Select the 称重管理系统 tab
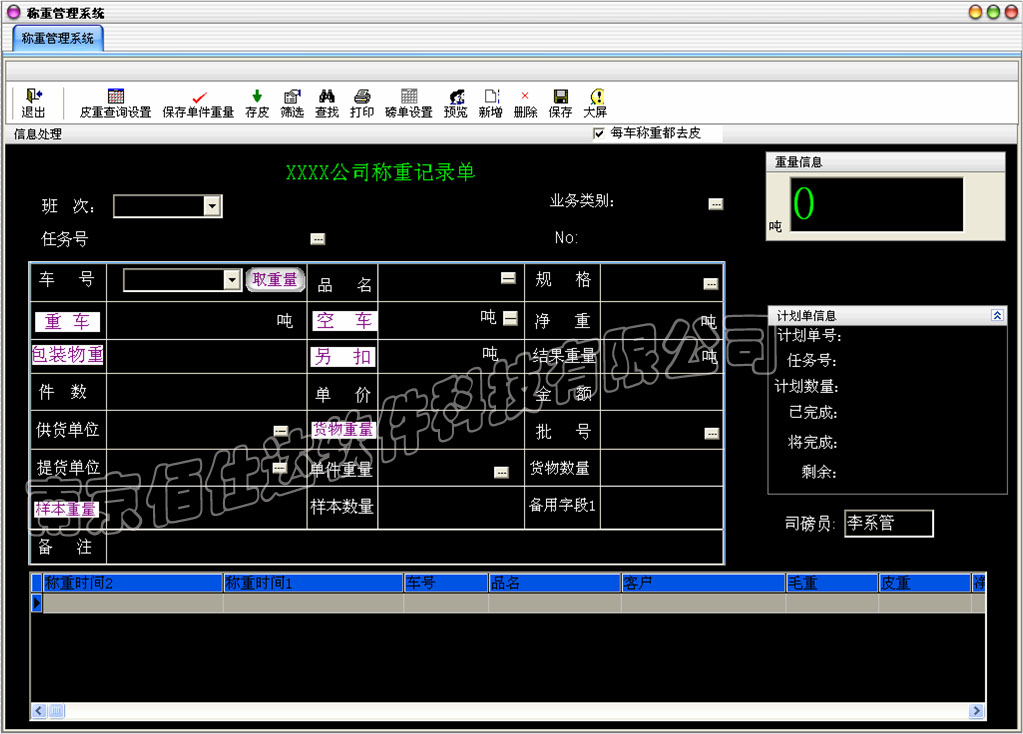The image size is (1023, 734). point(57,38)
